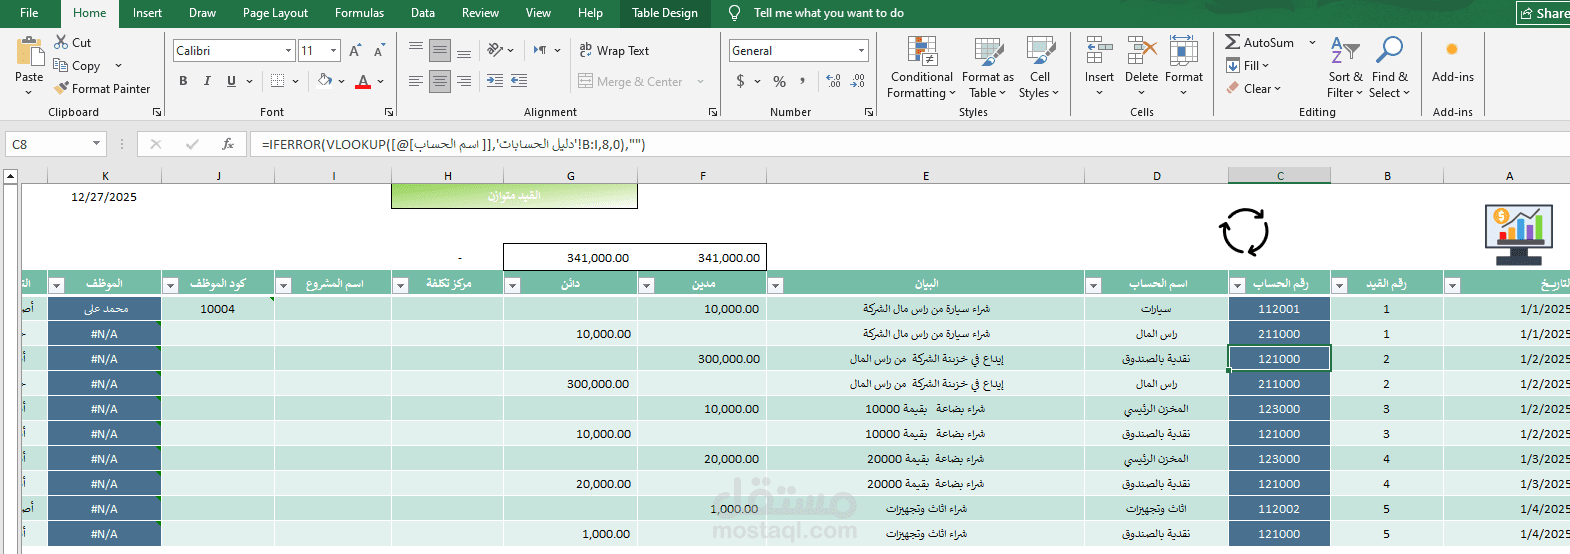Click the Copy icon
Screen dimensions: 1570x554
pos(61,65)
